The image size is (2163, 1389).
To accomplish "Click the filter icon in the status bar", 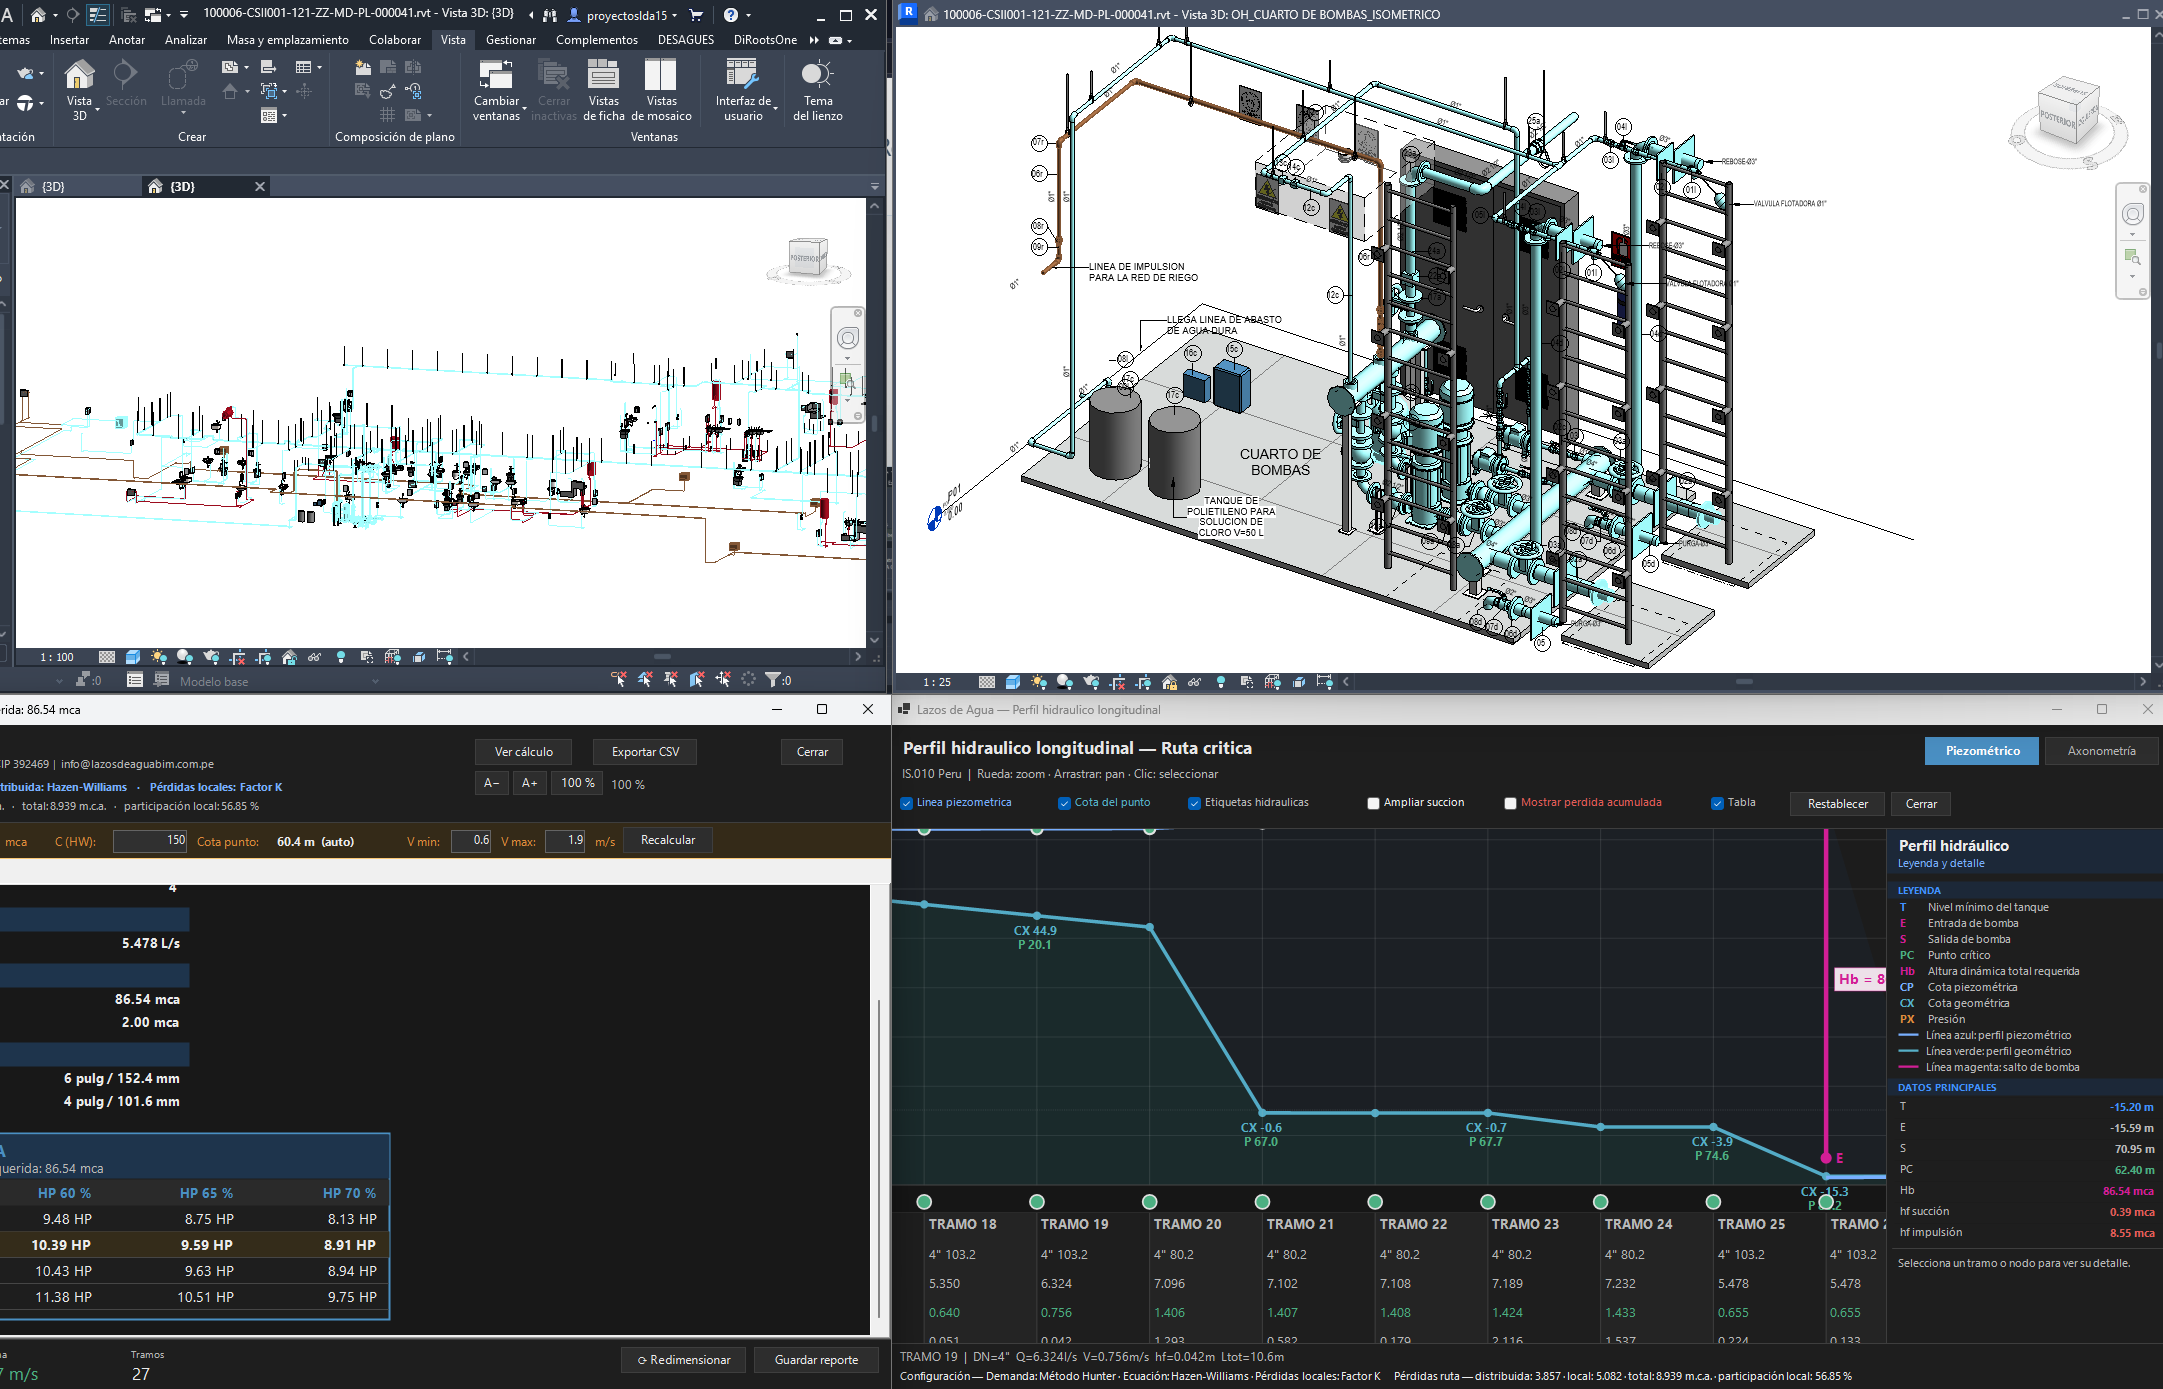I will pyautogui.click(x=773, y=680).
